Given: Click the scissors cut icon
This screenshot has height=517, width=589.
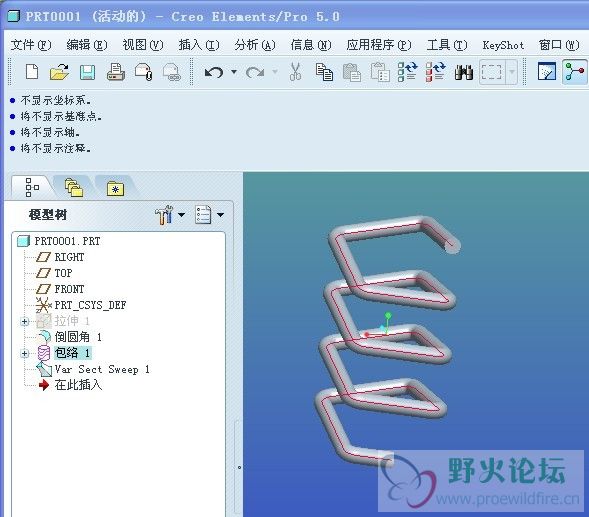Looking at the screenshot, I should click(x=295, y=71).
